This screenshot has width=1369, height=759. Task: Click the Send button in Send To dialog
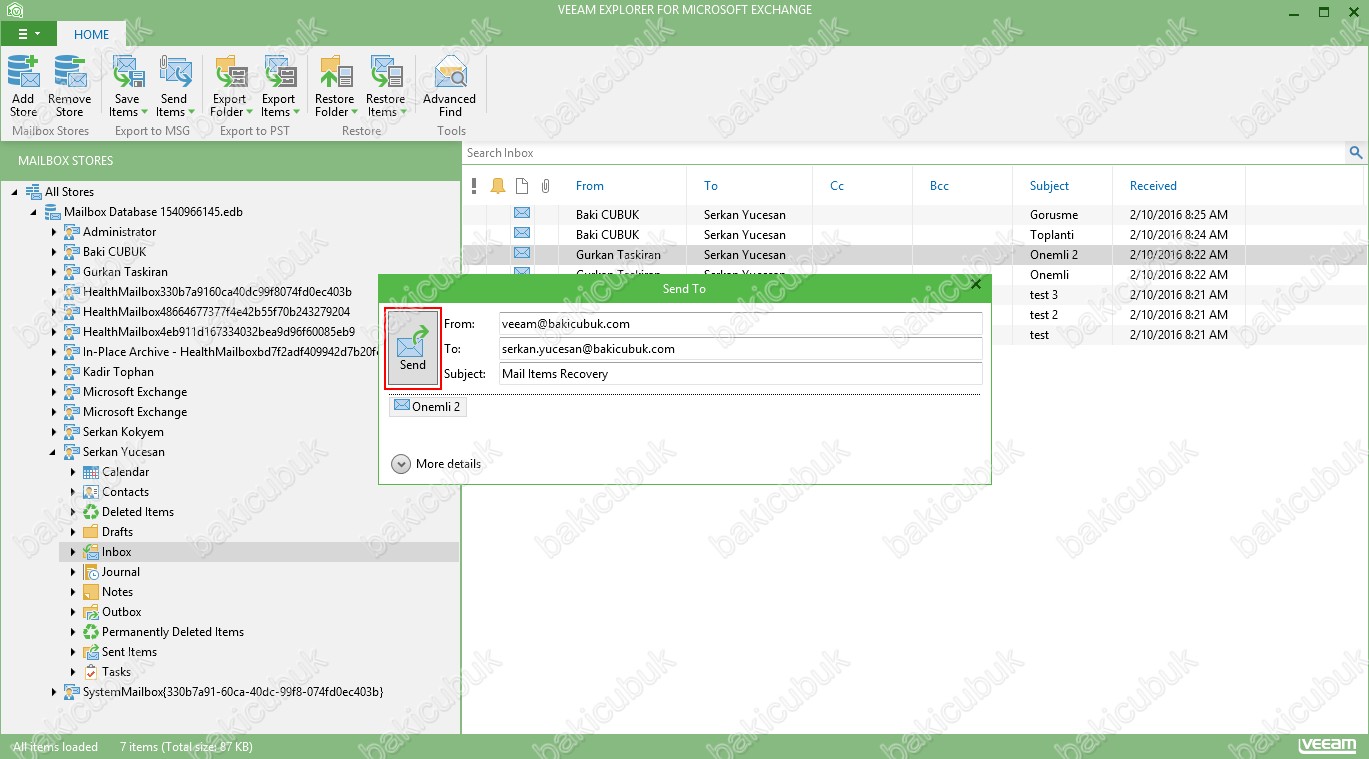[x=413, y=349]
